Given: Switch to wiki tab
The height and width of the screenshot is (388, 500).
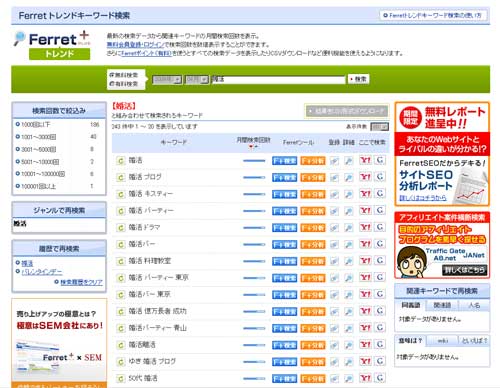Looking at the screenshot, I should point(442,341).
